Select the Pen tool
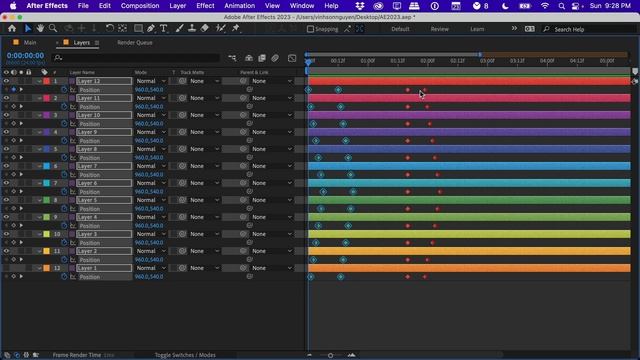The width and height of the screenshot is (640, 360). tap(151, 29)
